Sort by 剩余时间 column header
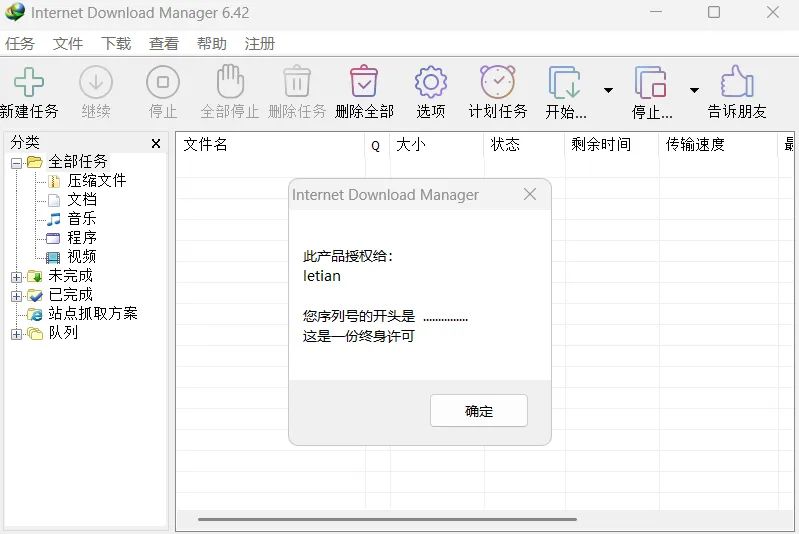The image size is (799, 534). (x=612, y=145)
